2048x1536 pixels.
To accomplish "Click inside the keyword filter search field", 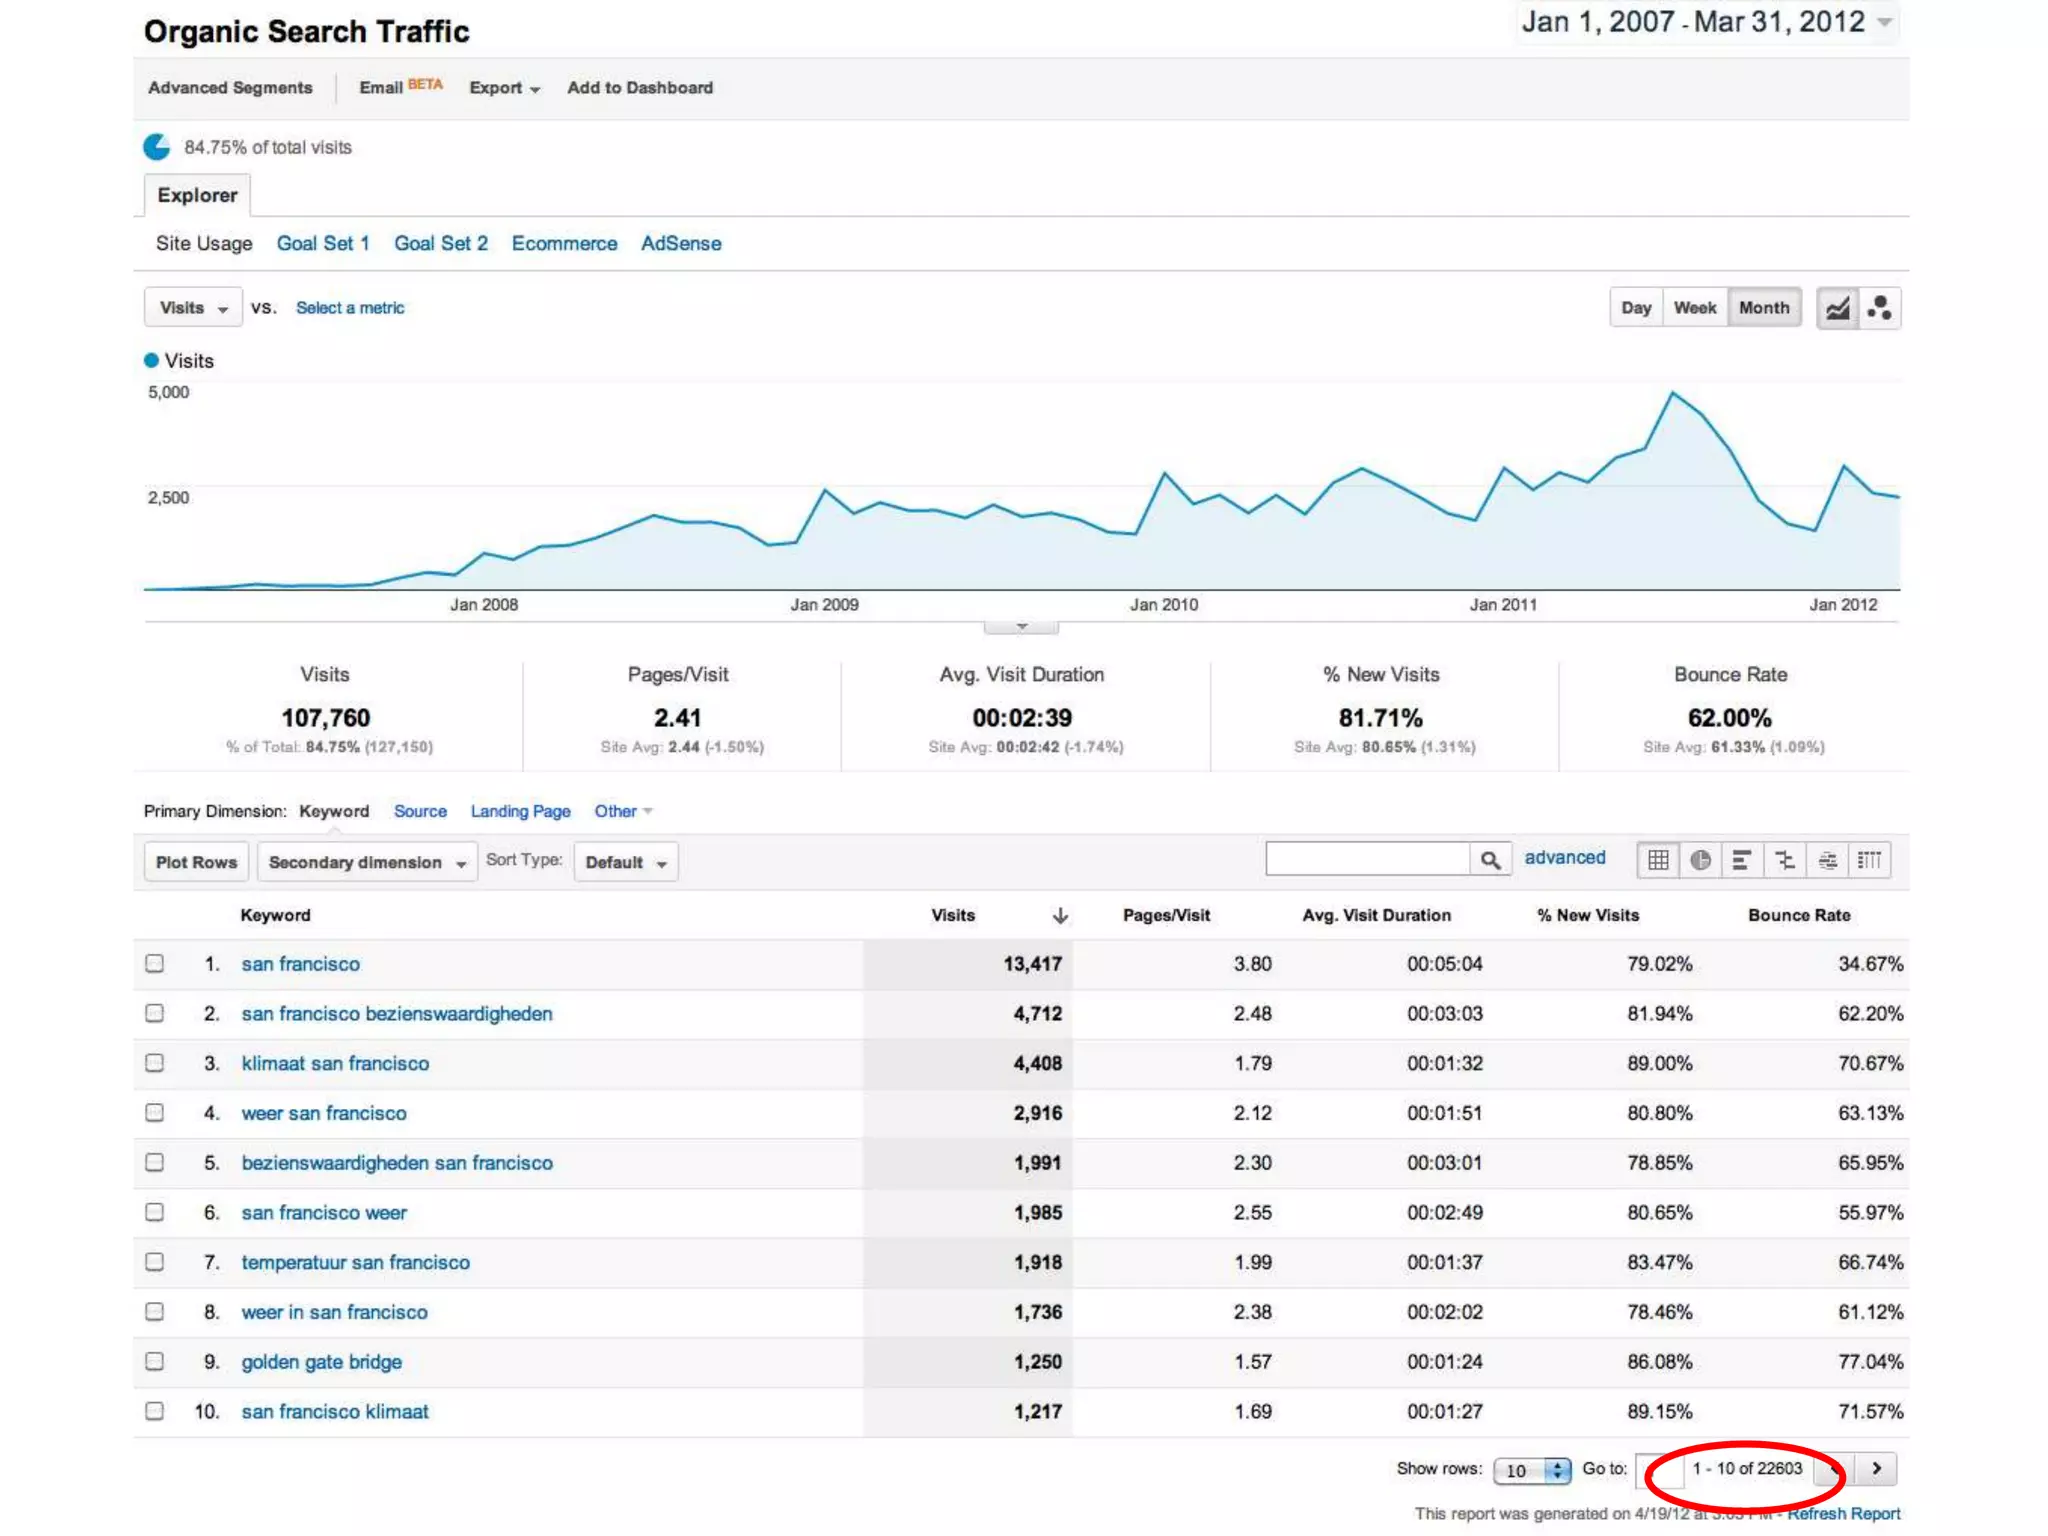I will pyautogui.click(x=1367, y=859).
